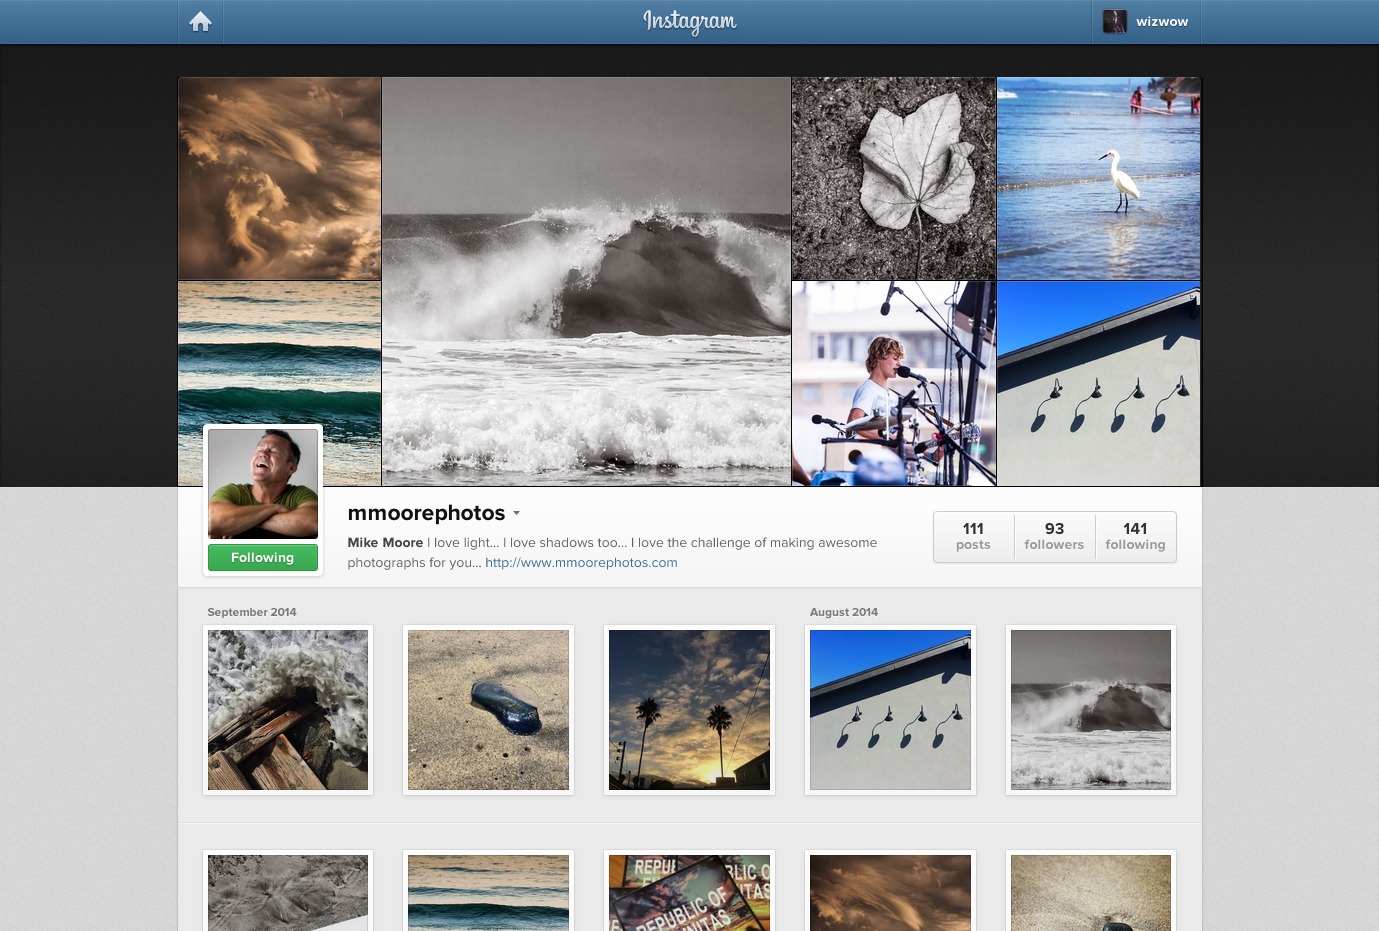This screenshot has height=931, width=1379.
Task: Open the golden clouds second-row thumbnail
Action: 890,892
